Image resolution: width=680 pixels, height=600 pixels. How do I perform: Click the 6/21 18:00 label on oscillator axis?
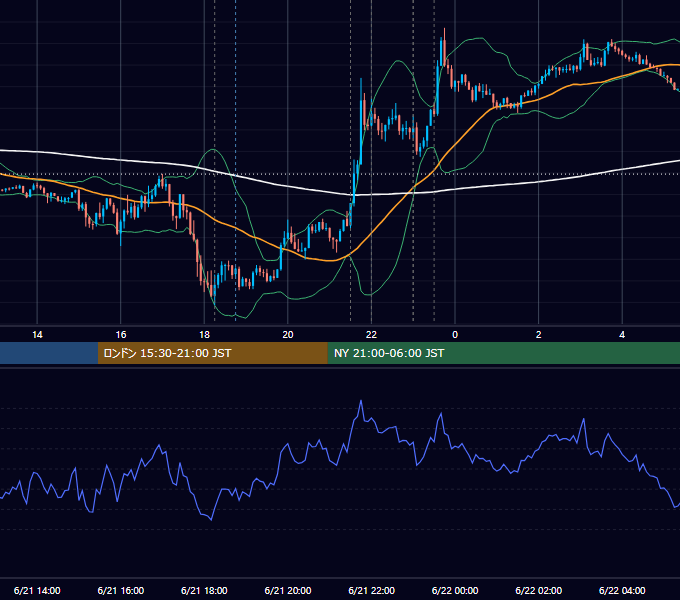[204, 590]
